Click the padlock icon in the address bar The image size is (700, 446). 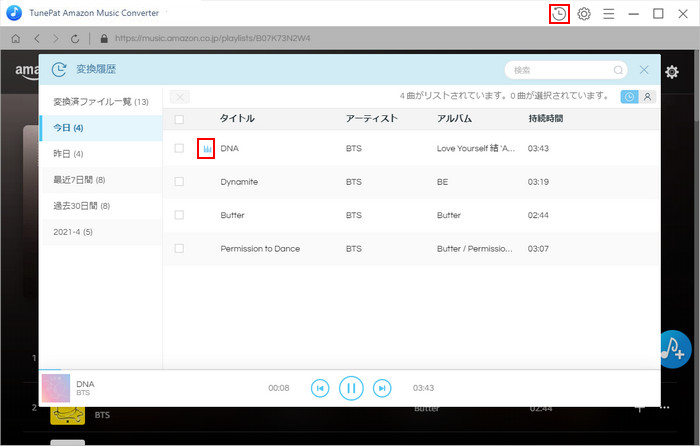104,38
